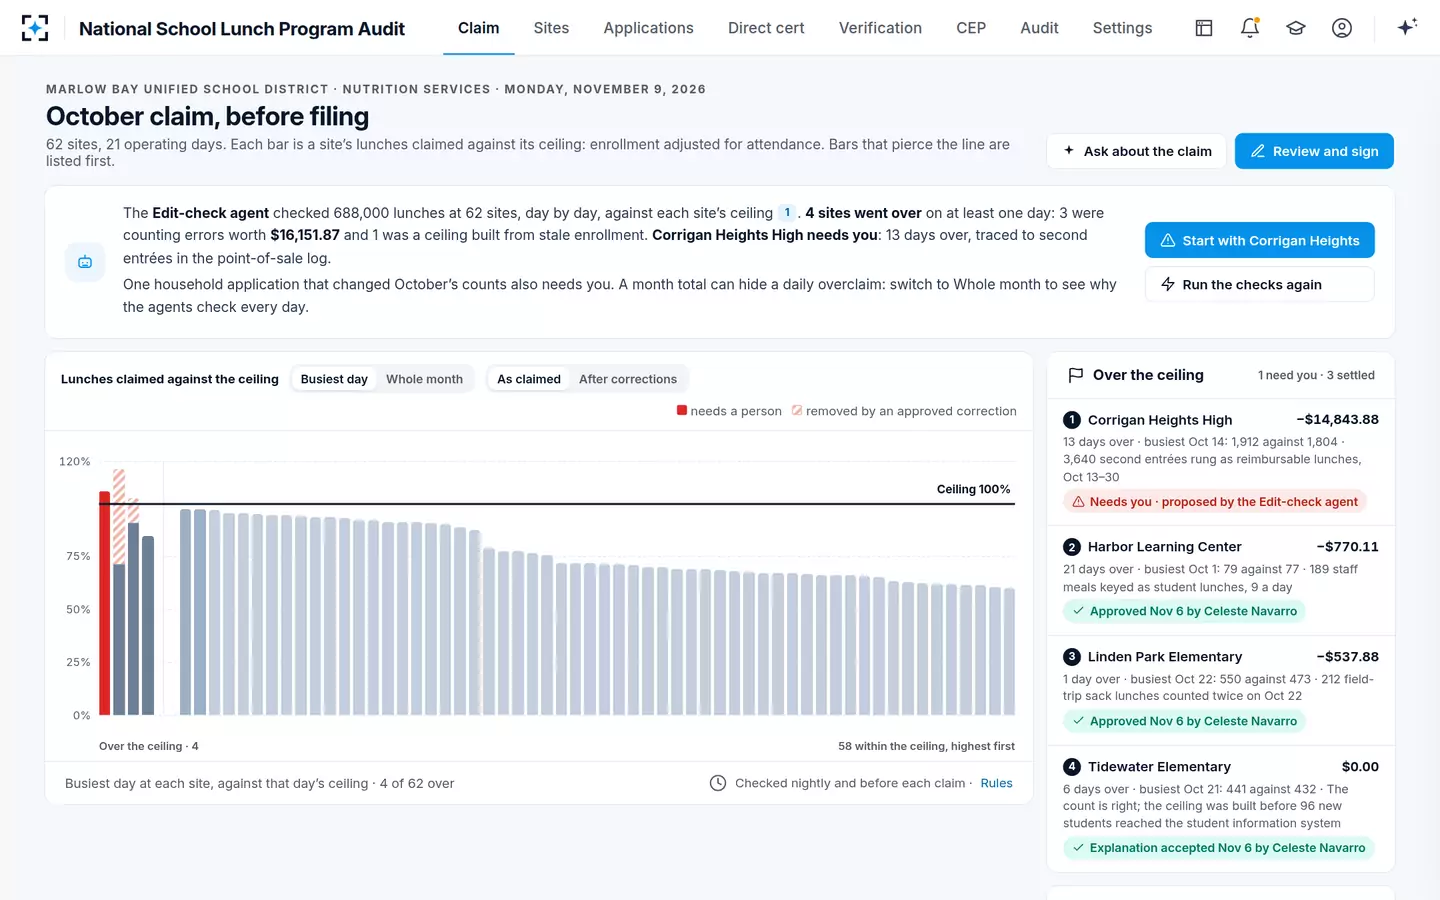The height and width of the screenshot is (900, 1440).
Task: Run the checks again
Action: (1259, 284)
